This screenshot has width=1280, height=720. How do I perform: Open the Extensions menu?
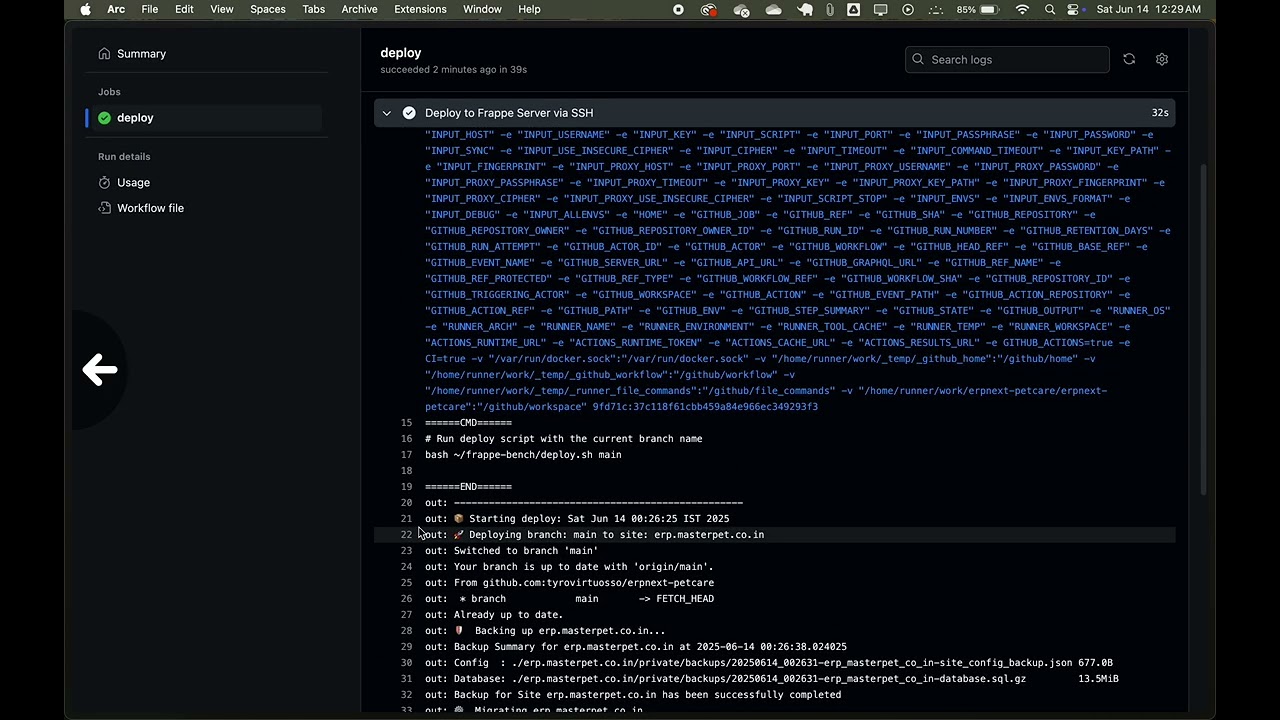tap(420, 9)
